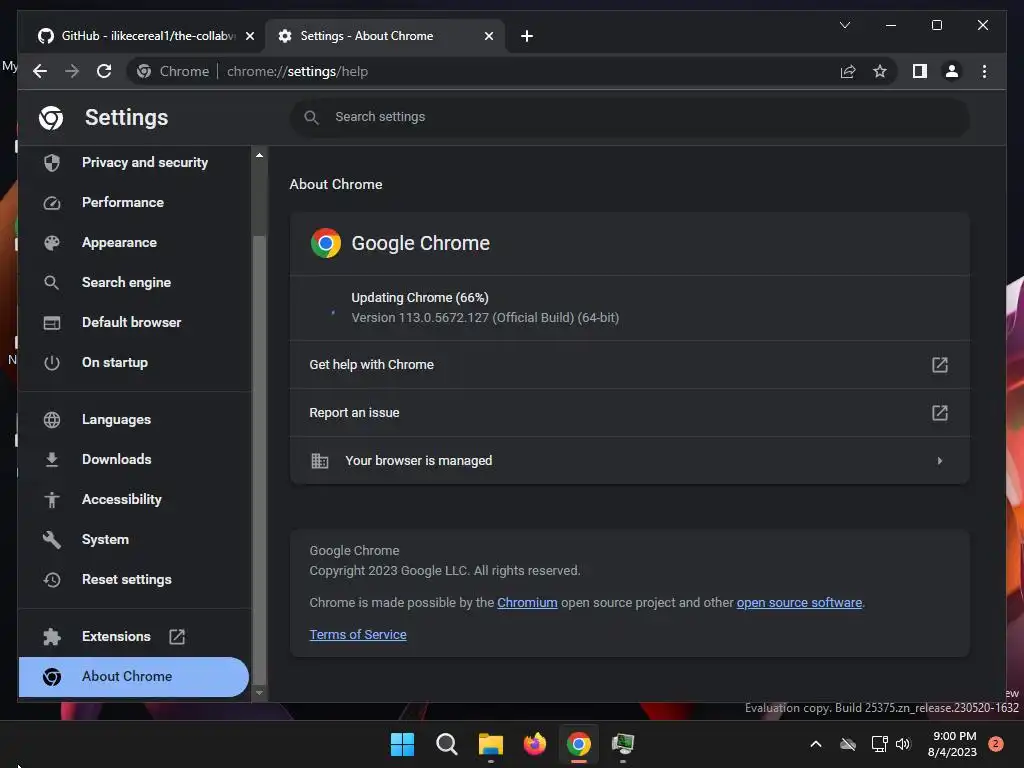
Task: Open Report an issue
Action: tap(630, 413)
